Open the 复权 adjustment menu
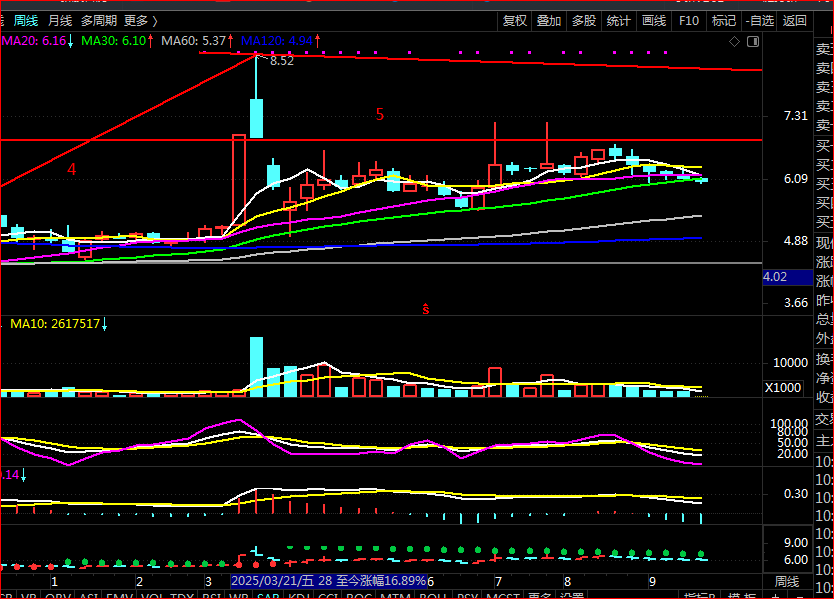This screenshot has height=599, width=834. [x=515, y=21]
